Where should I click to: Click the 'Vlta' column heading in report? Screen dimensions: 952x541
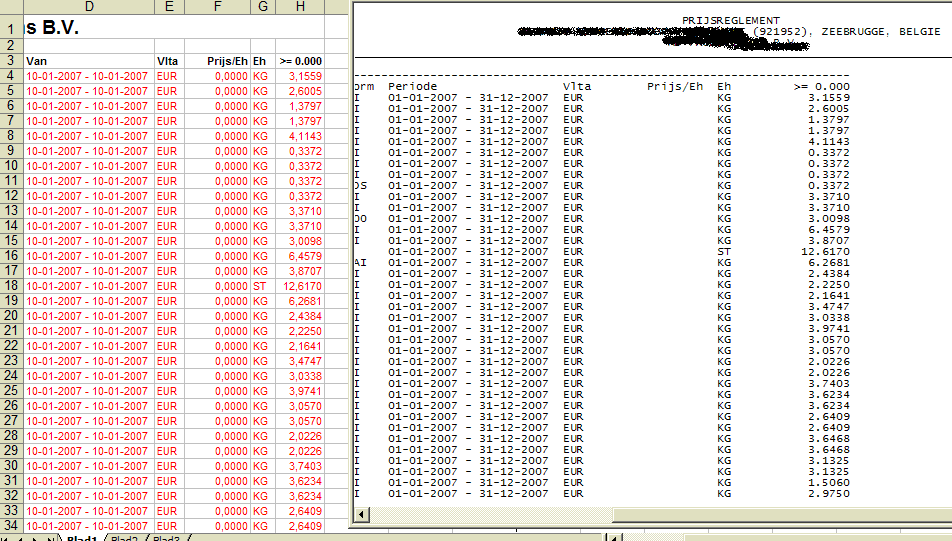point(577,86)
